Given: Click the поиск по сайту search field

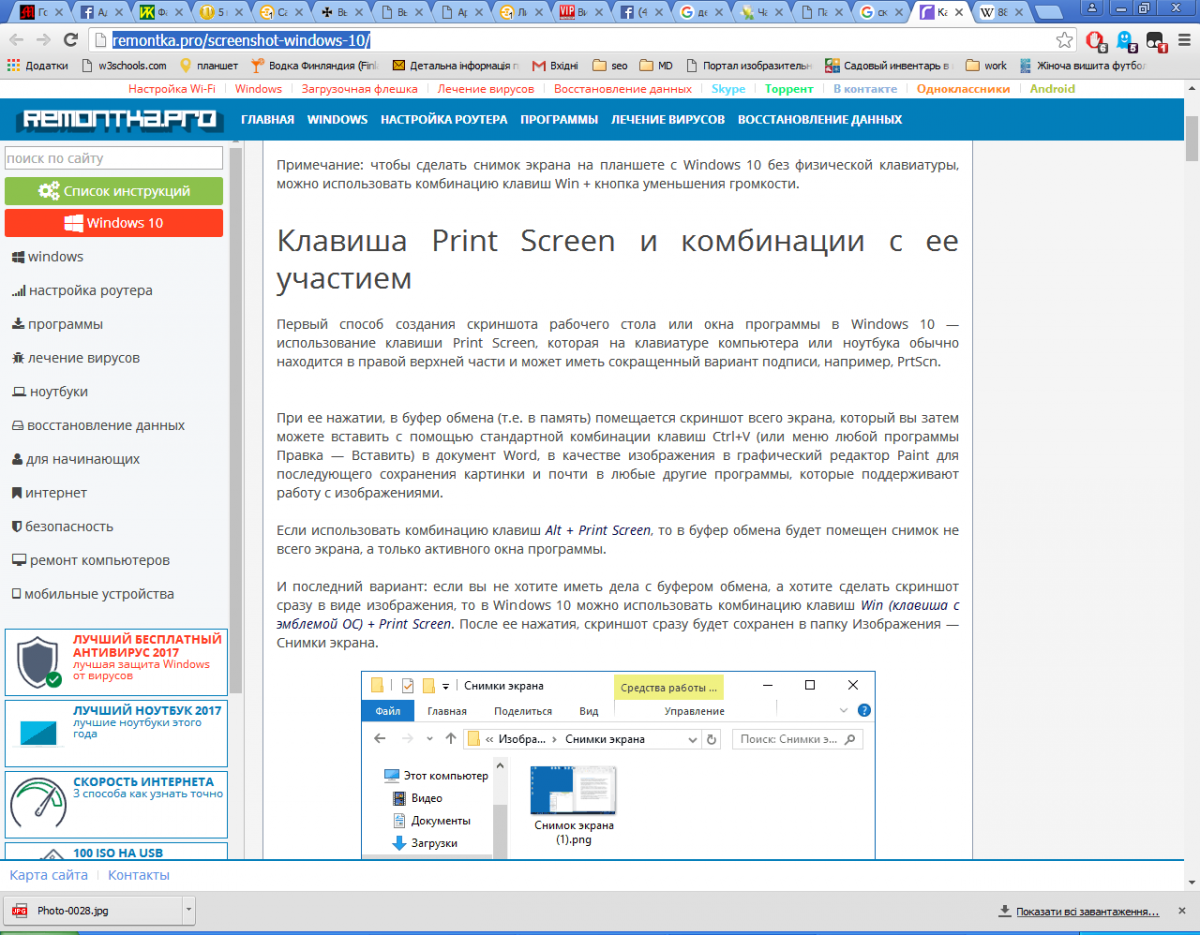Looking at the screenshot, I should pos(113,158).
